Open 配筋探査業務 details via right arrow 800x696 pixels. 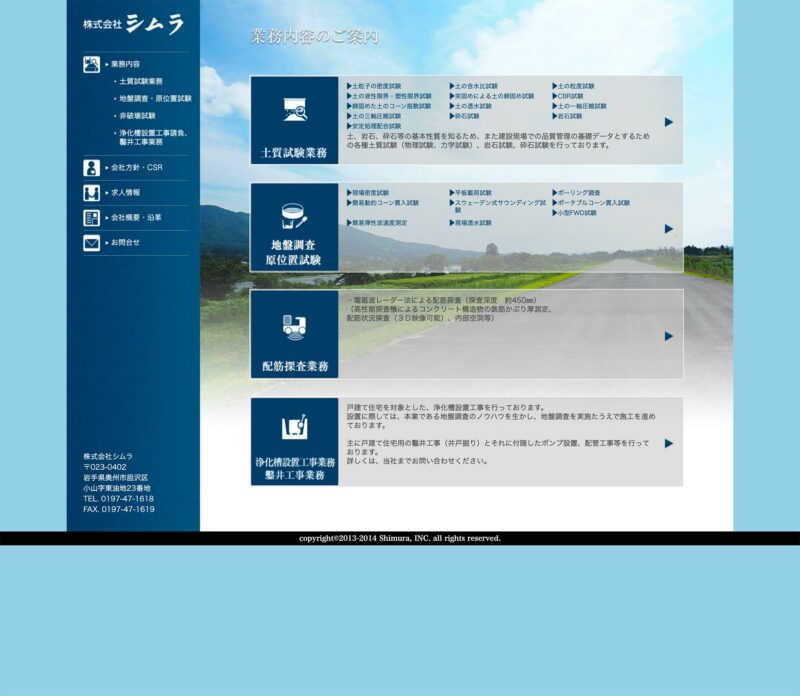click(669, 336)
